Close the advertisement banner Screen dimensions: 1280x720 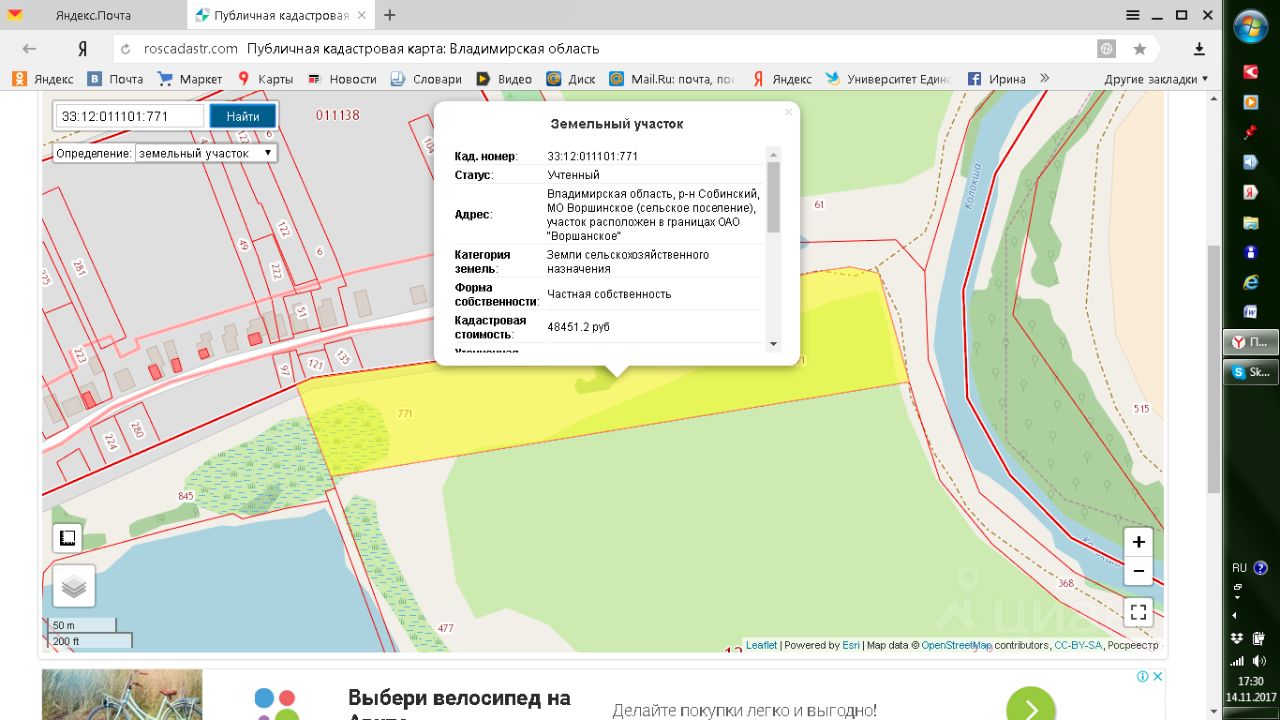tap(1158, 676)
